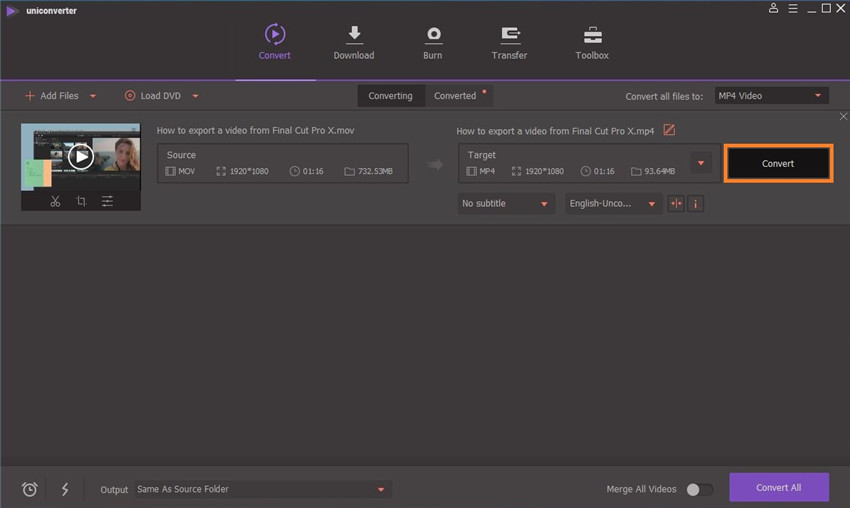This screenshot has height=508, width=850.
Task: Show media info icon
Action: [x=696, y=204]
